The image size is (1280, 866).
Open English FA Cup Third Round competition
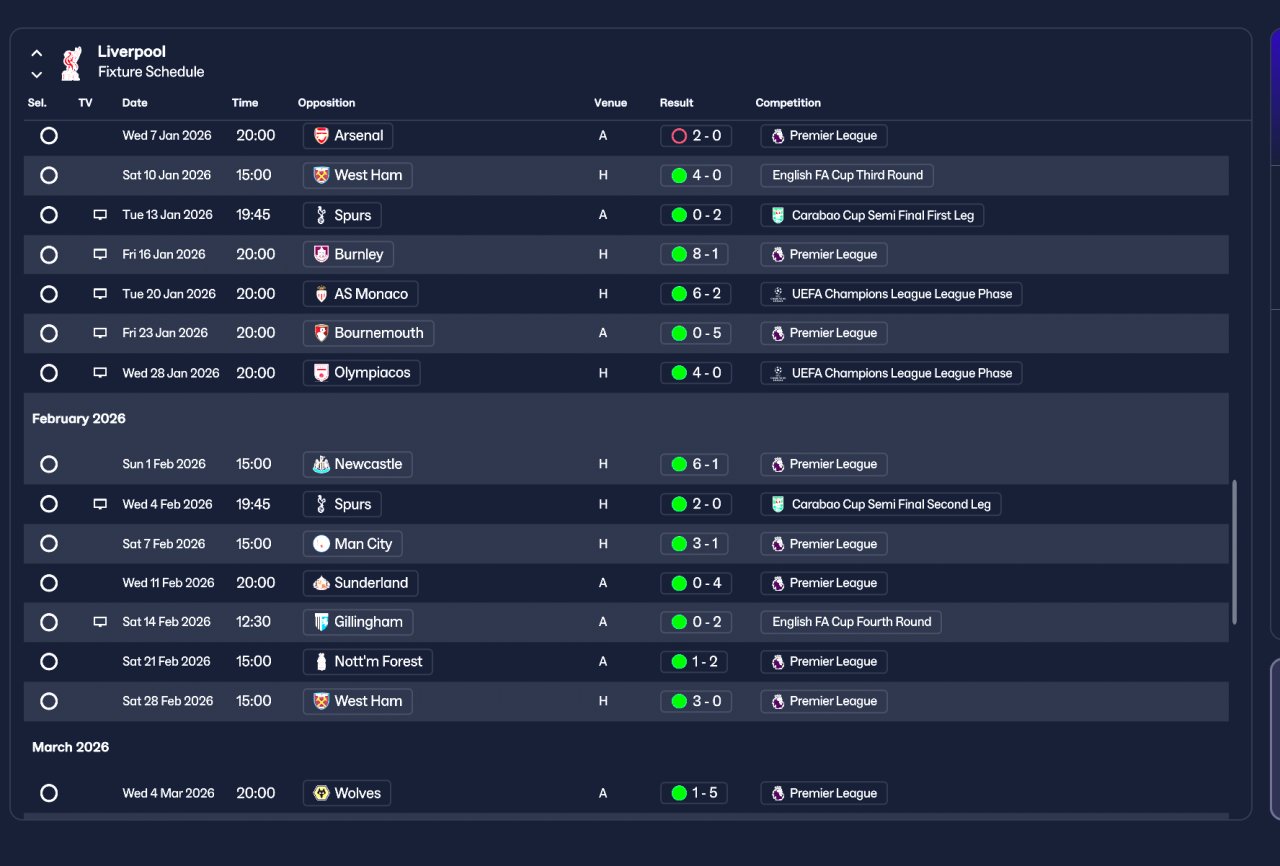[847, 175]
